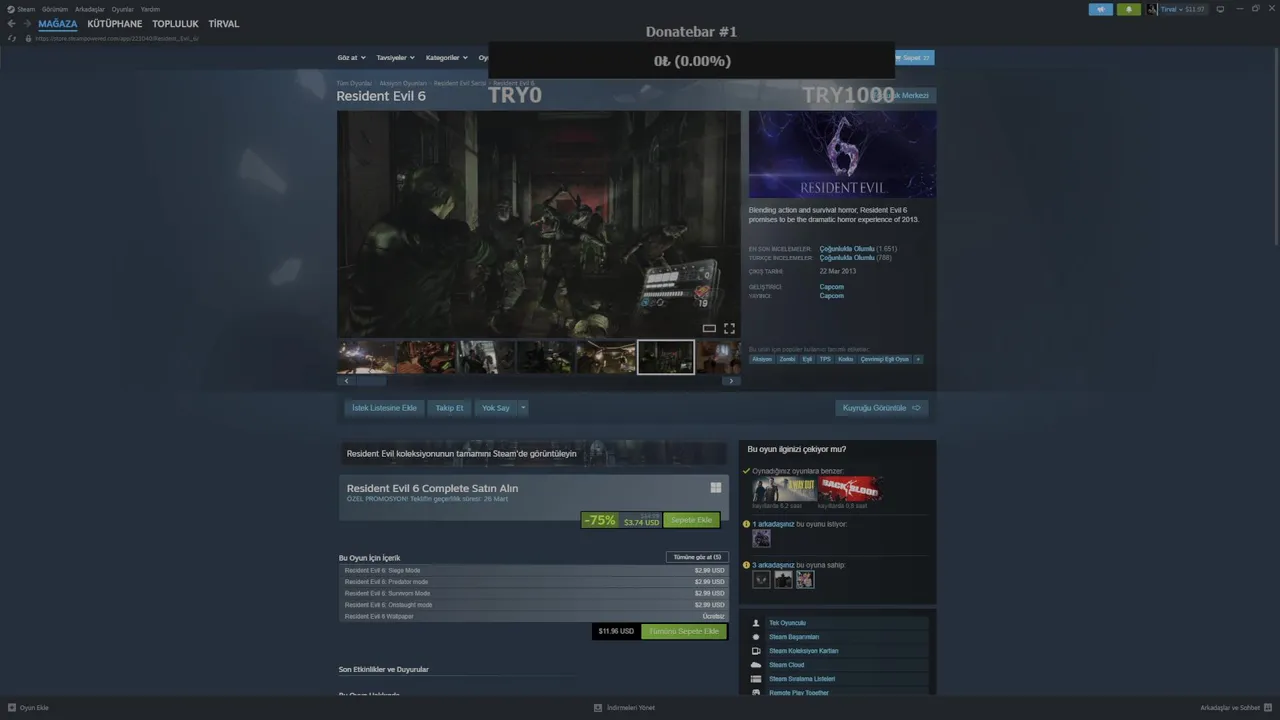
Task: Open the Korku tag
Action: [846, 359]
